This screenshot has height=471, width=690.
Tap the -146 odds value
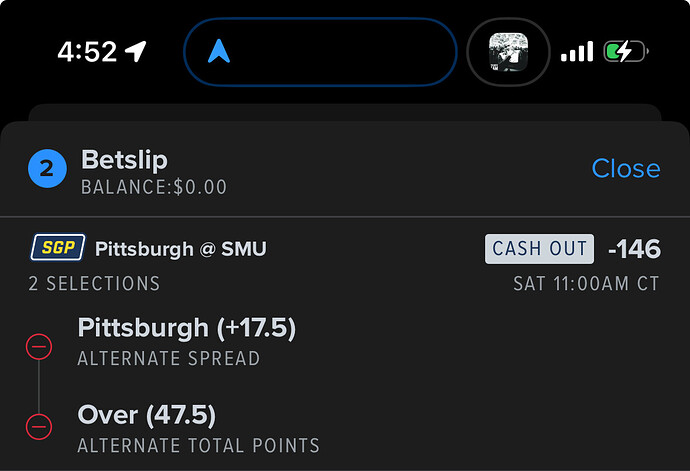tap(634, 249)
